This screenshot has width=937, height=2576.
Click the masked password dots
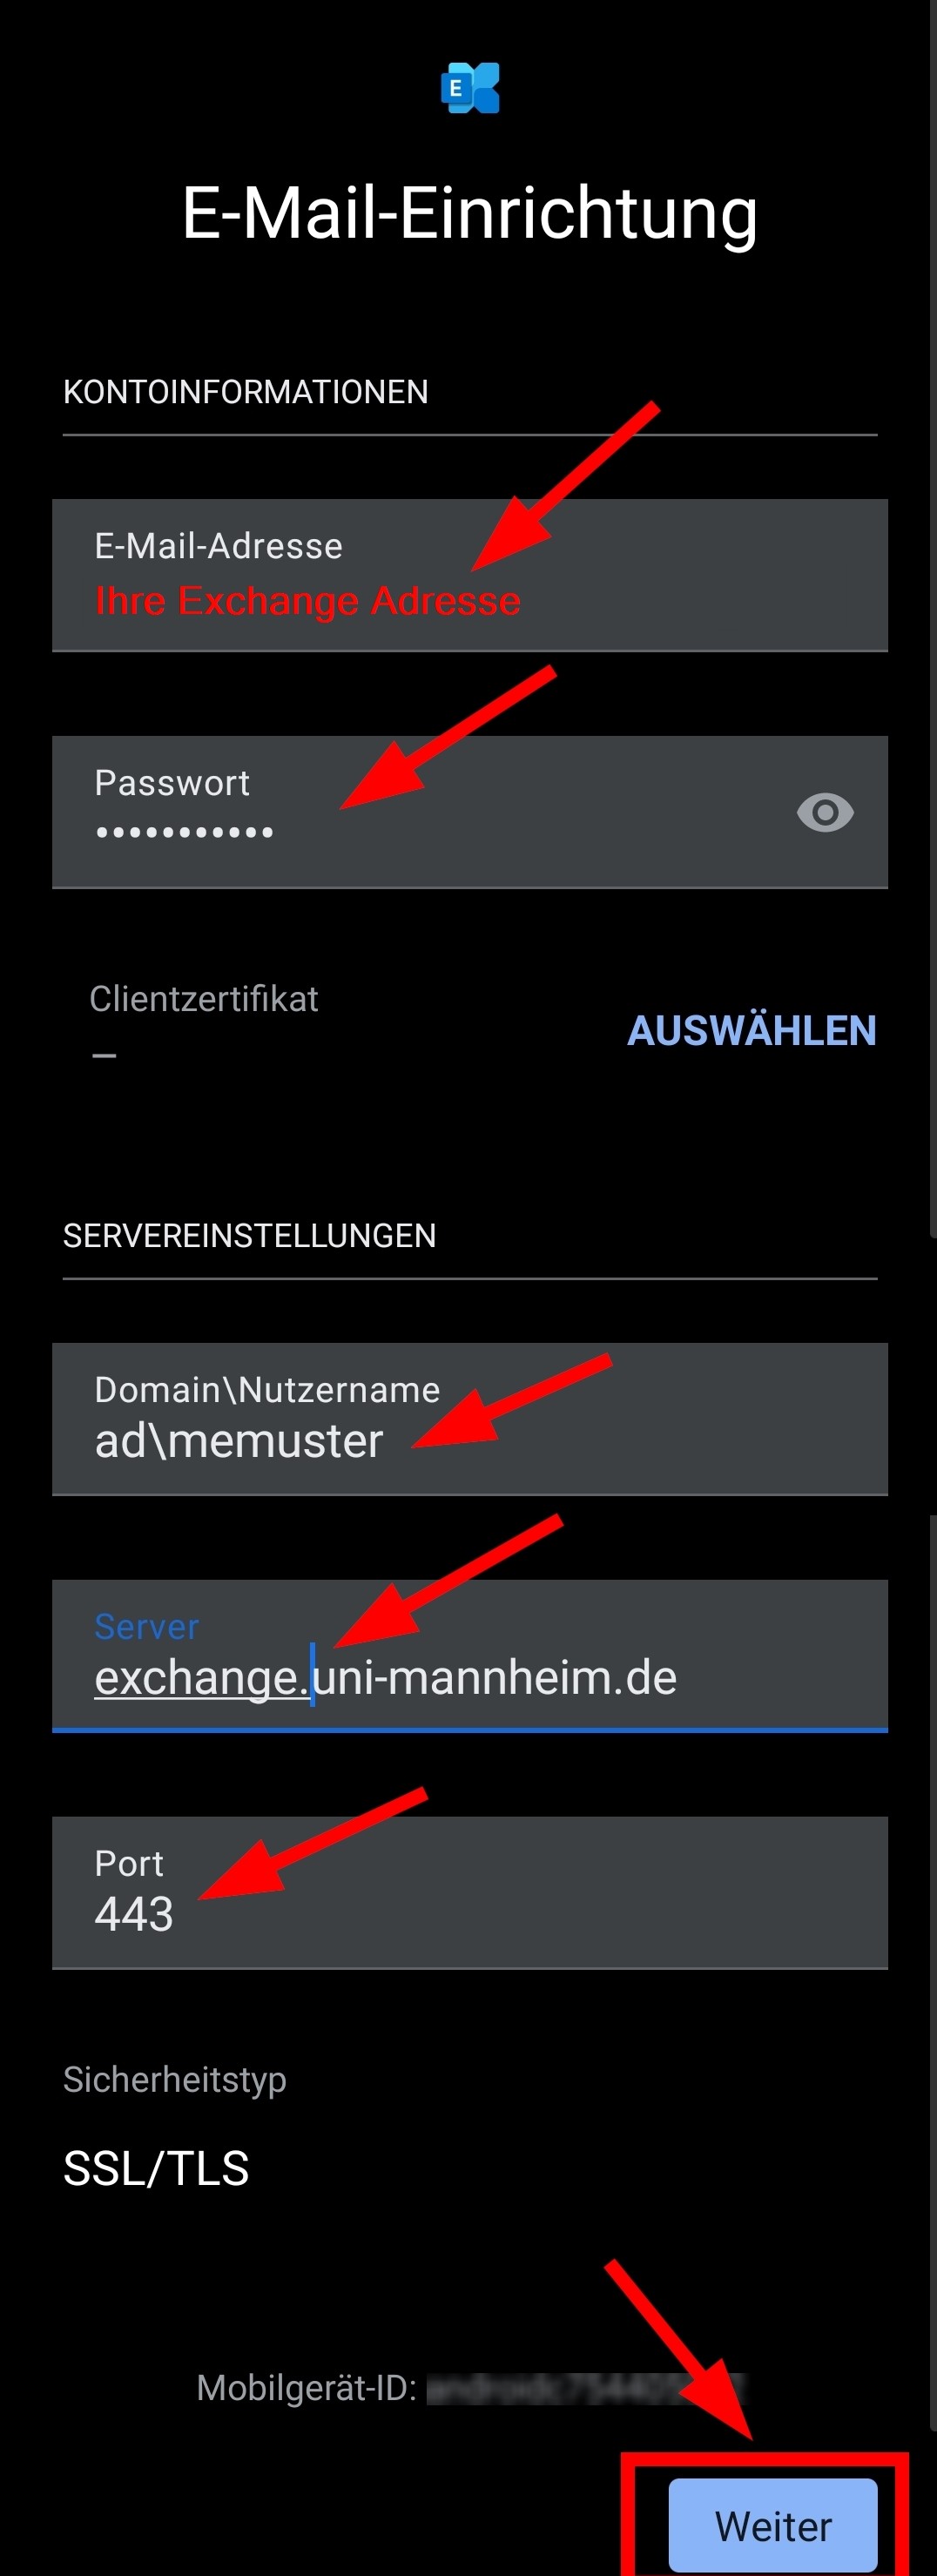tap(184, 832)
